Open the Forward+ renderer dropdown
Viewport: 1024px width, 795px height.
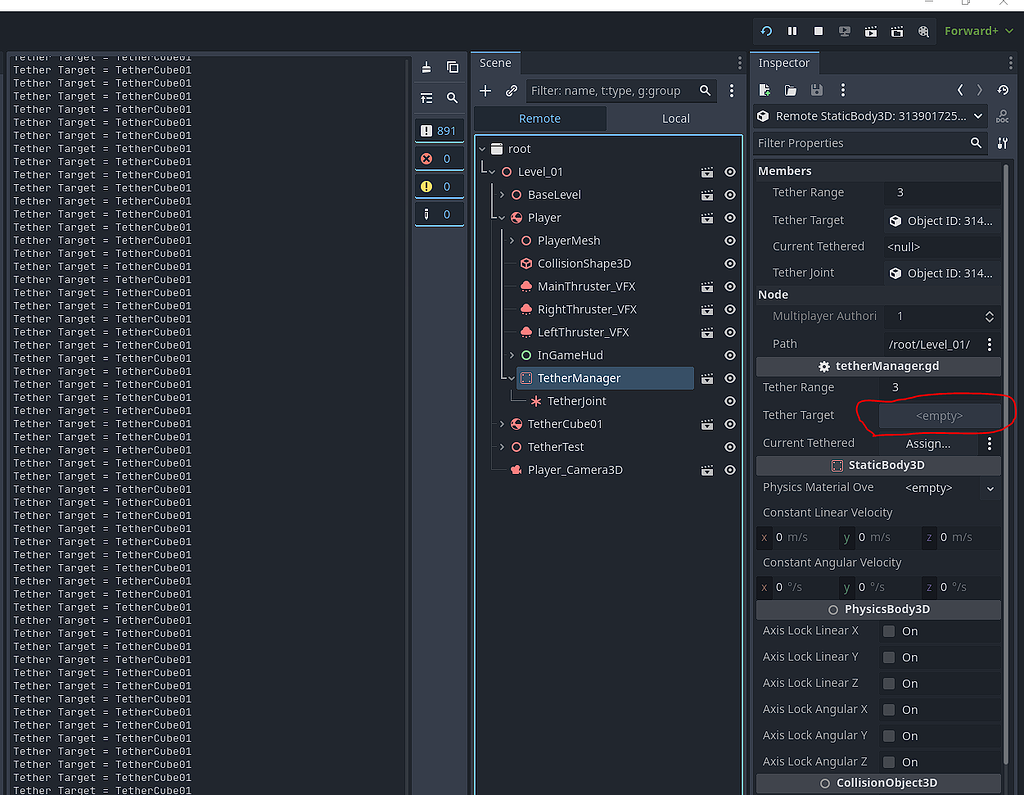click(978, 31)
